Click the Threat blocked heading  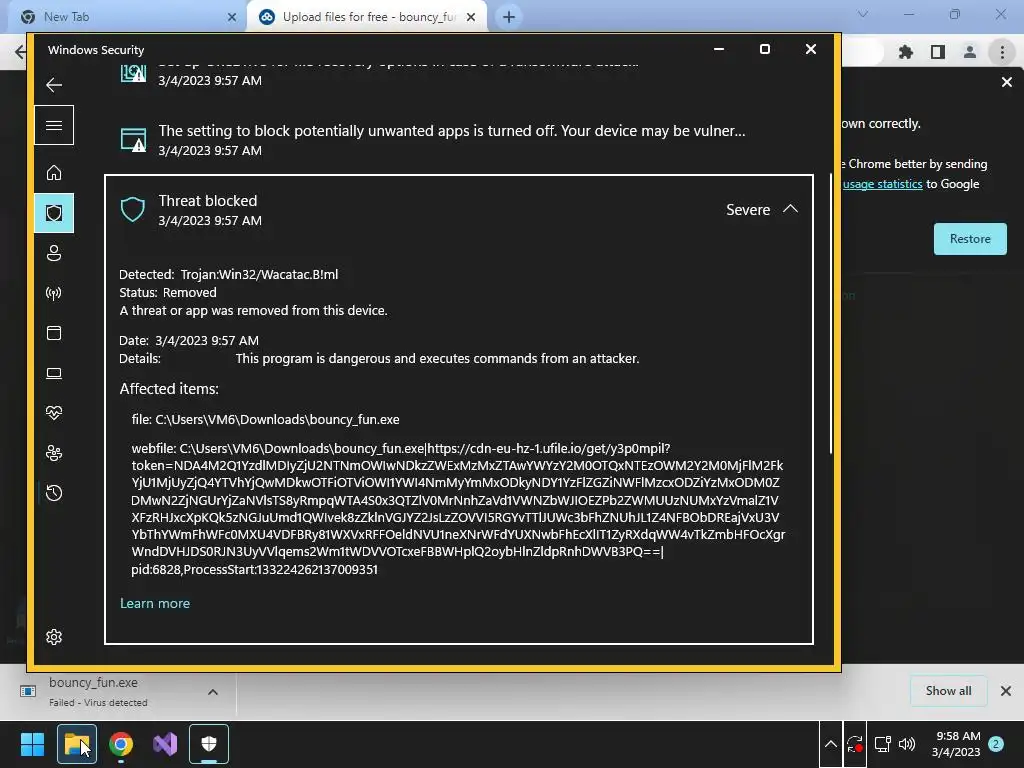coord(208,200)
